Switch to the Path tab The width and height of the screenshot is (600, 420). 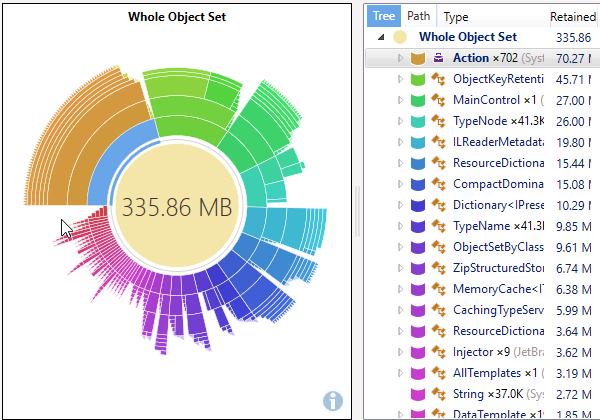coord(419,16)
